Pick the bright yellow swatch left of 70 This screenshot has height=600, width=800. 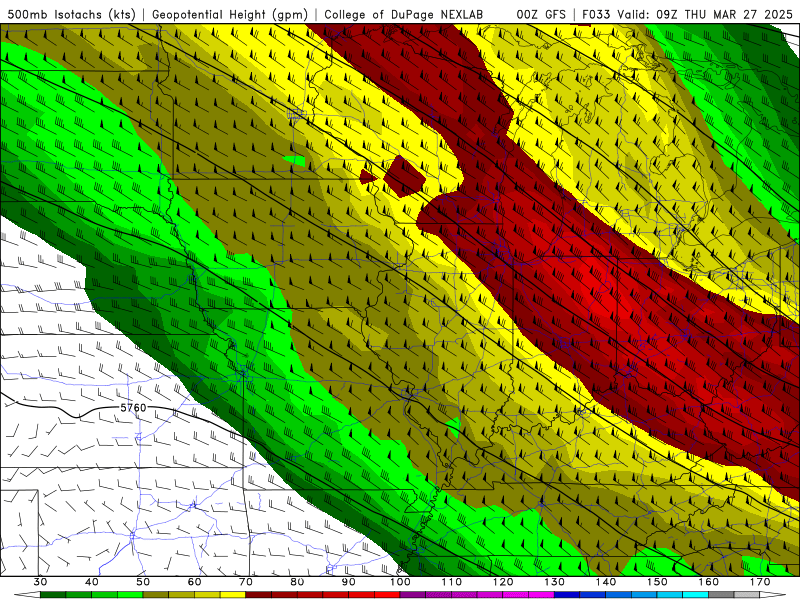[x=233, y=595]
